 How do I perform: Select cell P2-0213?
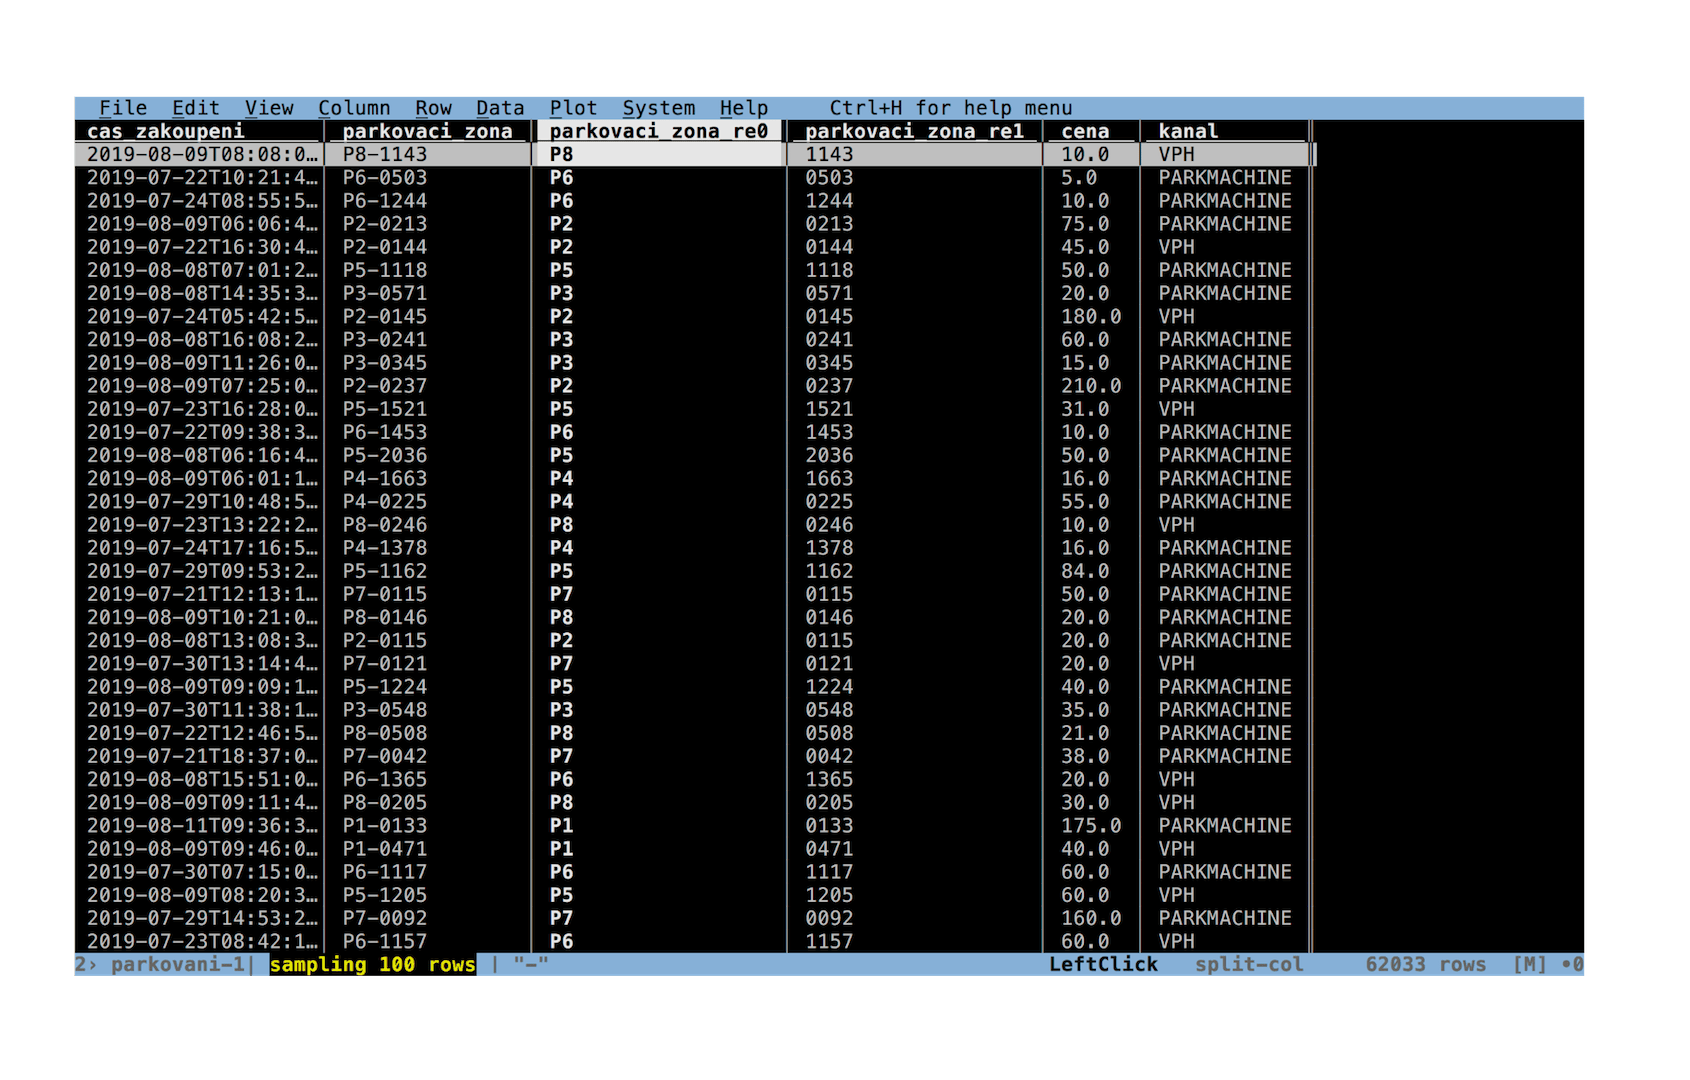(385, 224)
